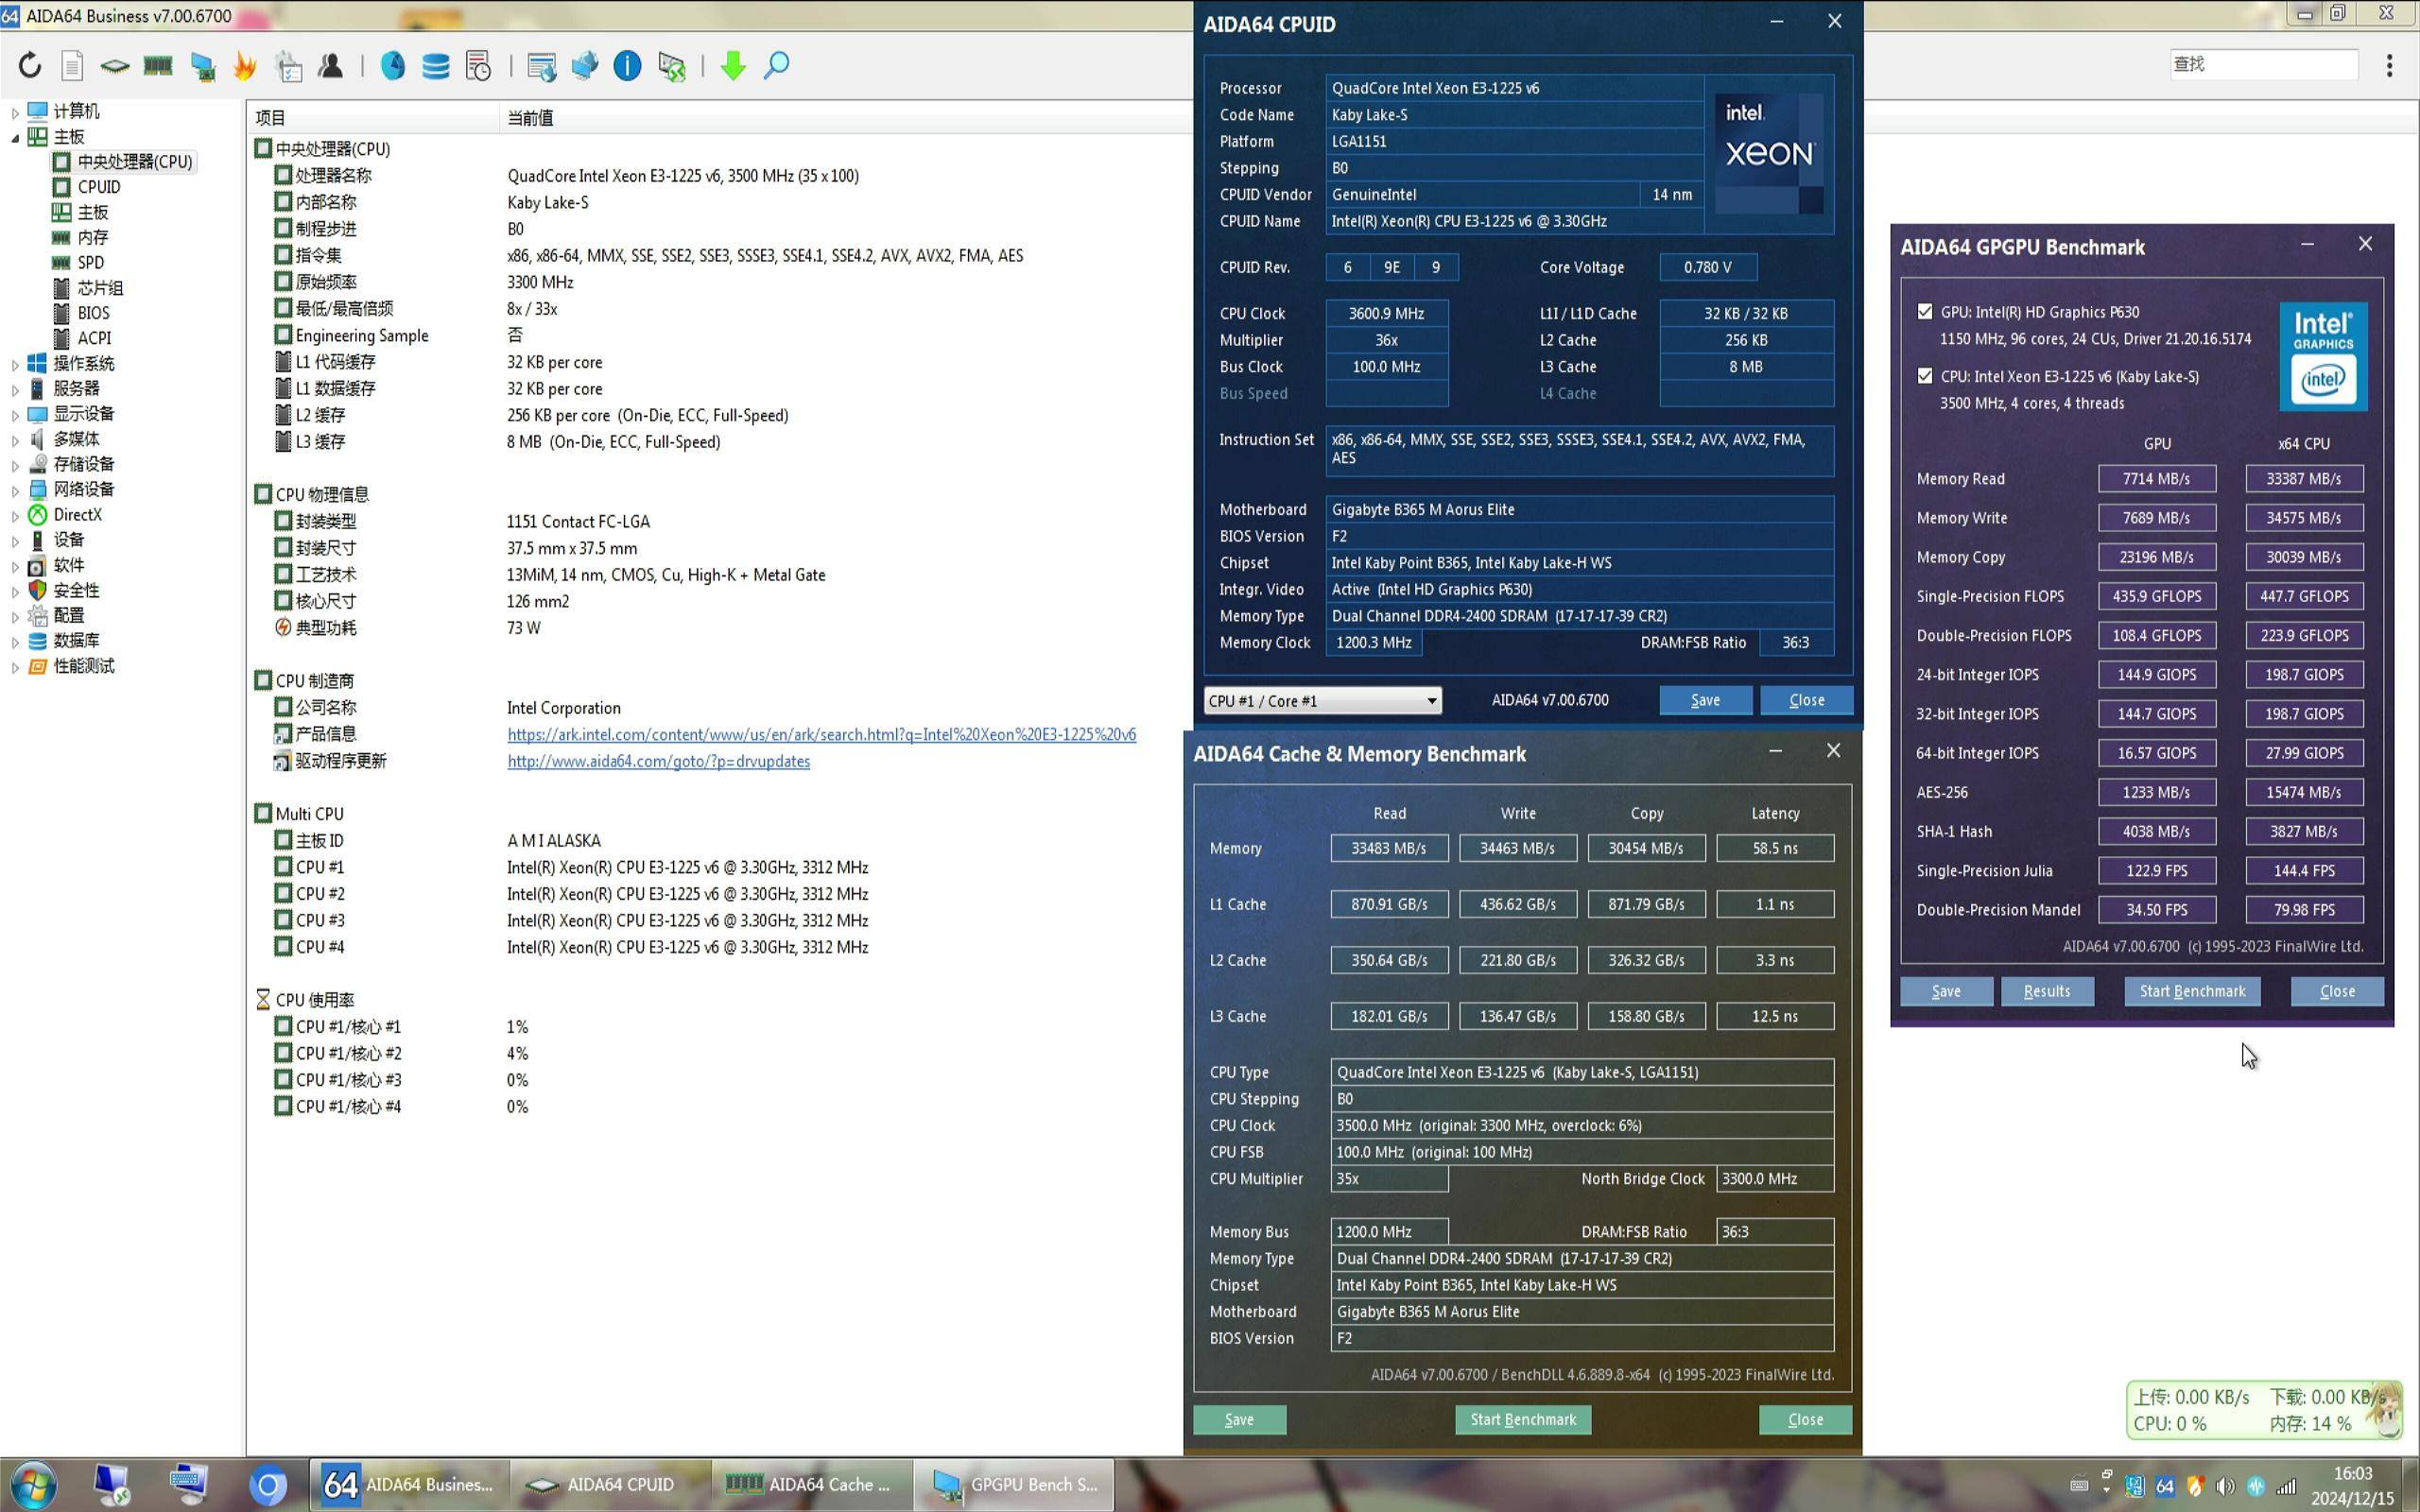Image resolution: width=2420 pixels, height=1512 pixels.
Task: Click the user silhouette toolbar icon
Action: 331,66
